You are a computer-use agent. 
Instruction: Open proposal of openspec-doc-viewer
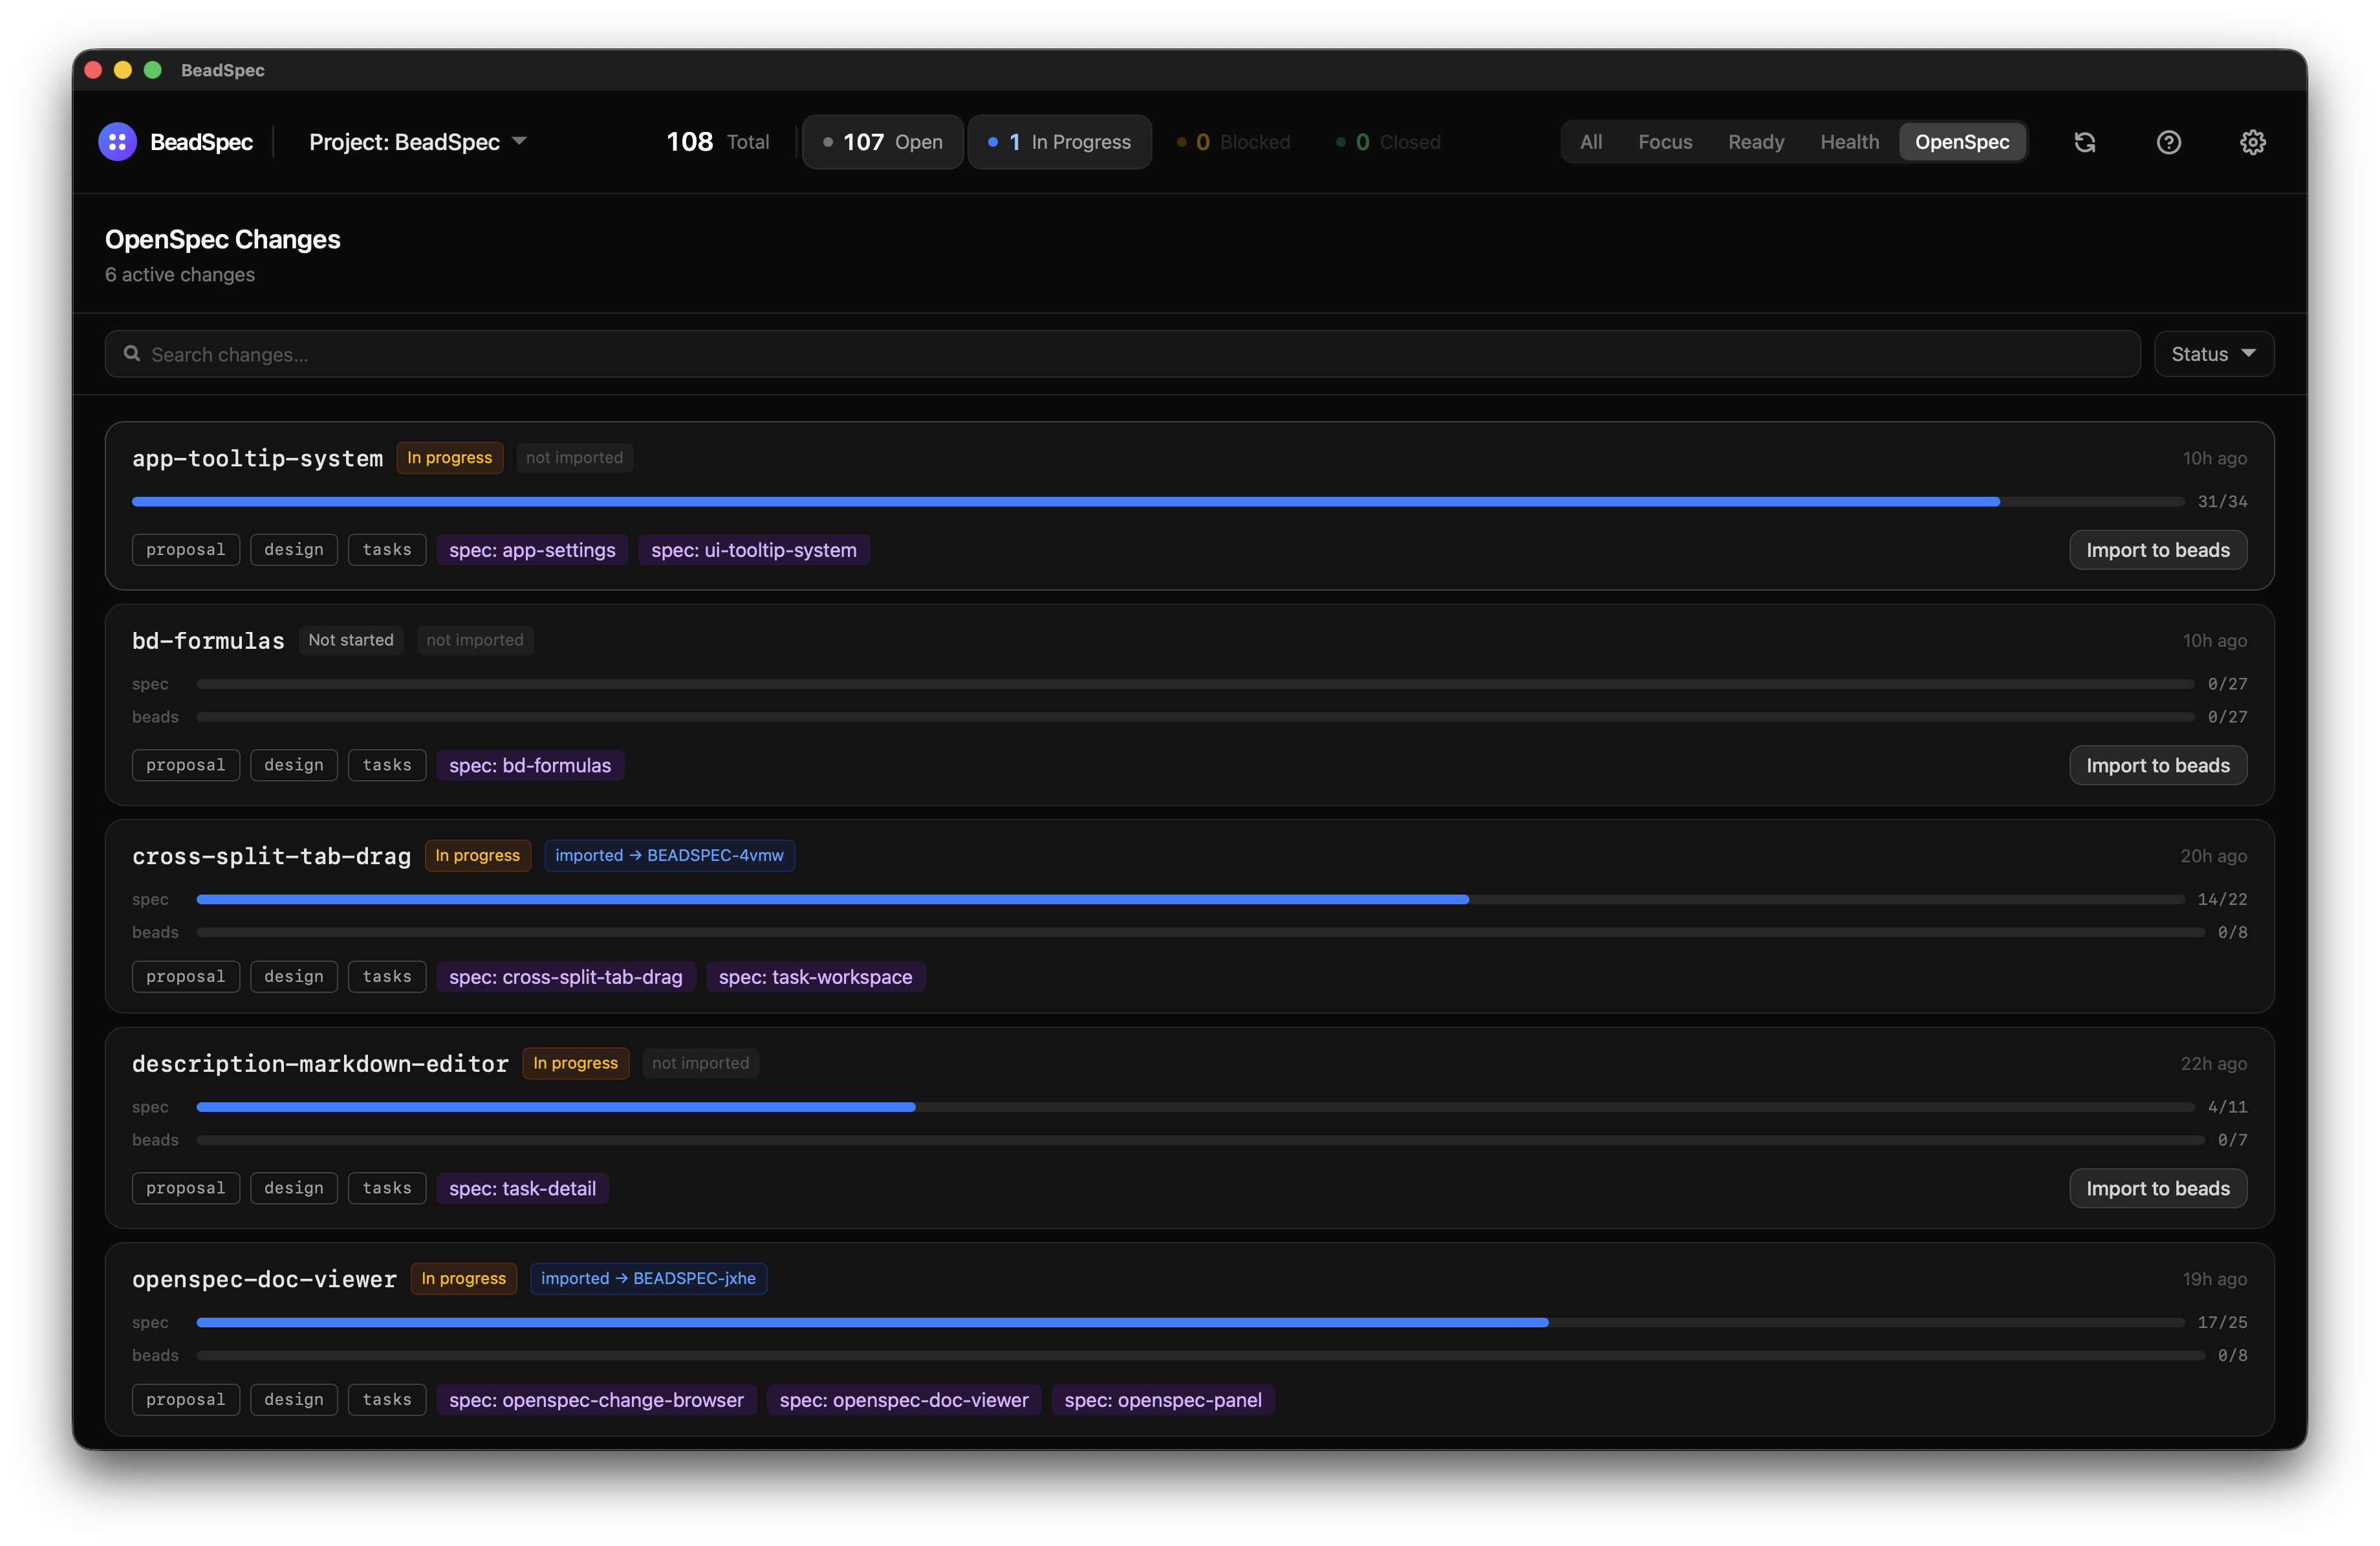point(186,1400)
